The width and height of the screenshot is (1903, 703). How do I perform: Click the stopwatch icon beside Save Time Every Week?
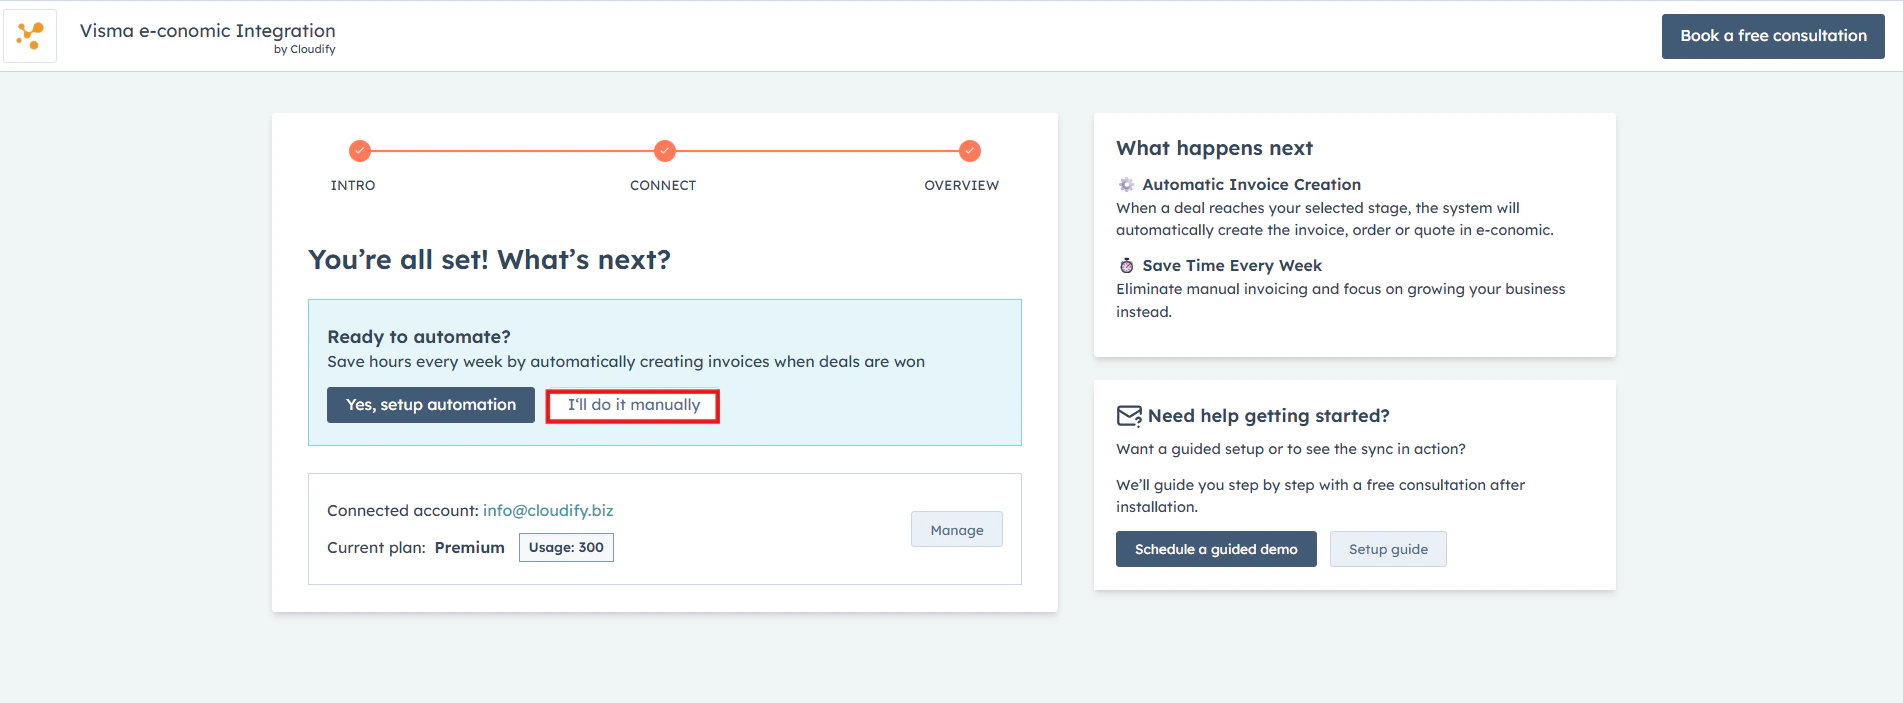coord(1126,265)
